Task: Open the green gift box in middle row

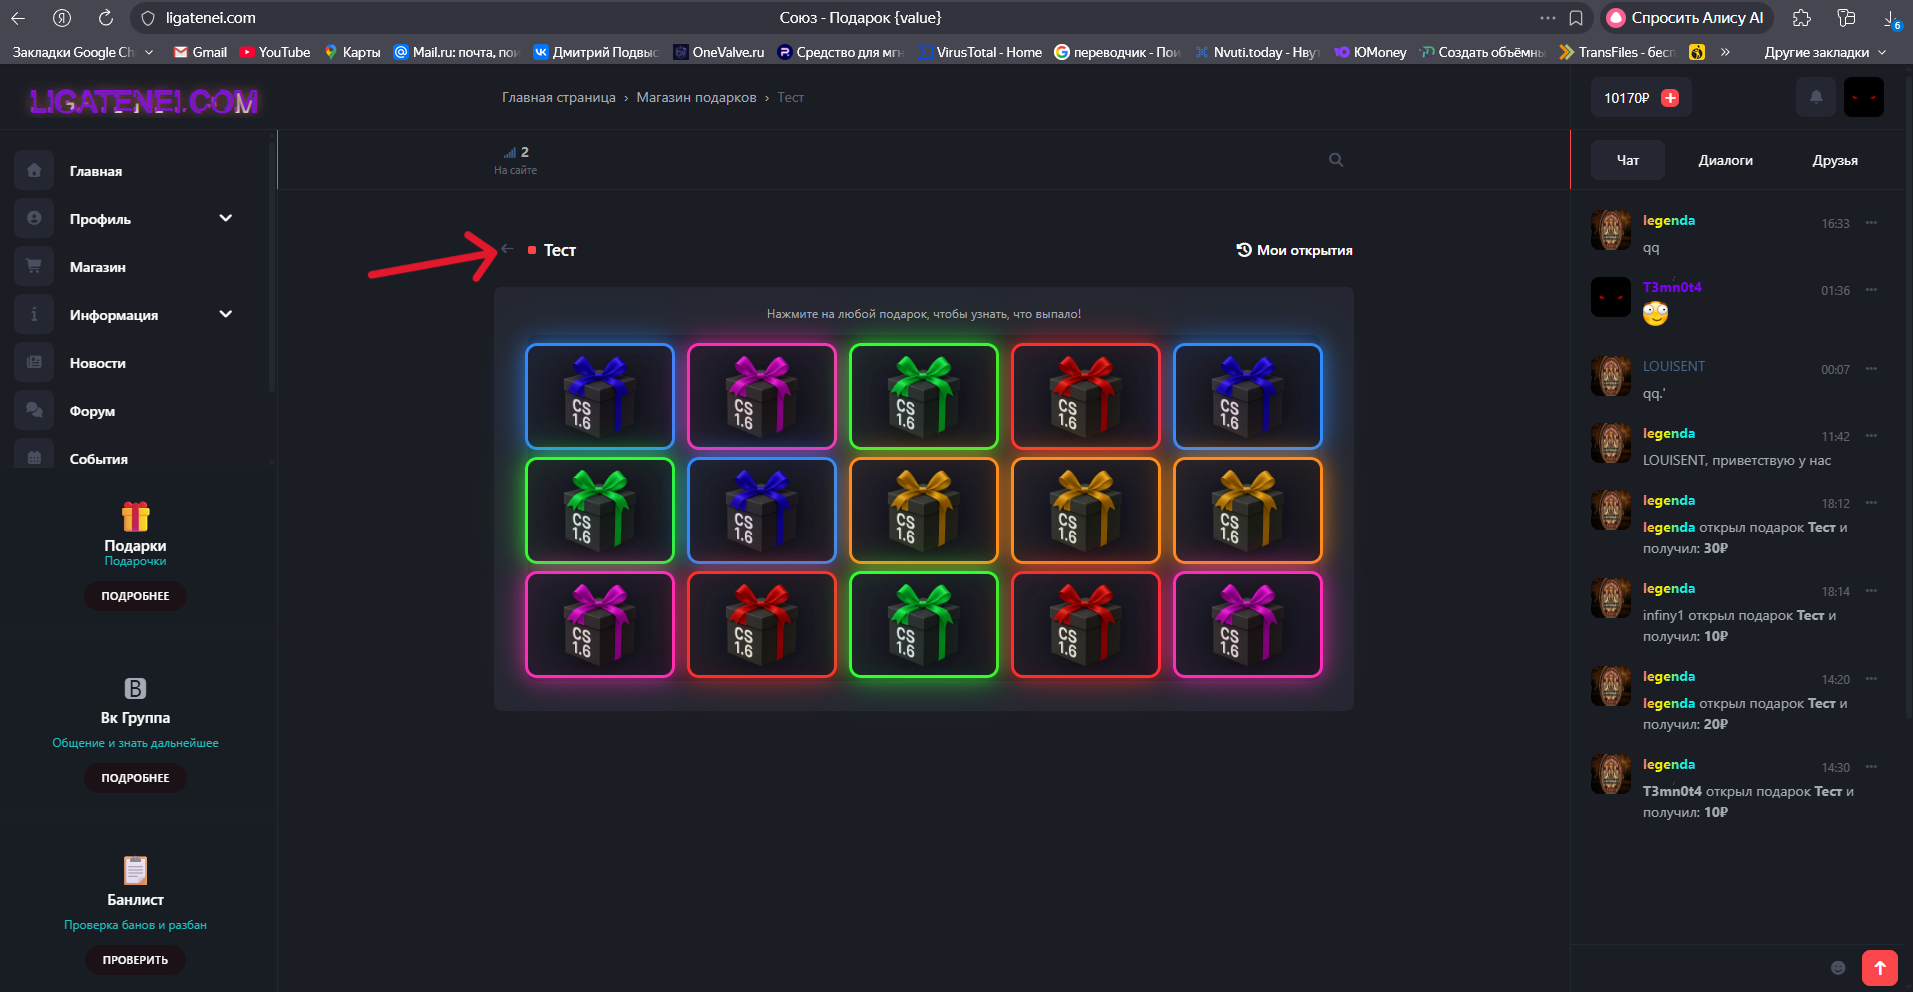Action: pyautogui.click(x=600, y=510)
